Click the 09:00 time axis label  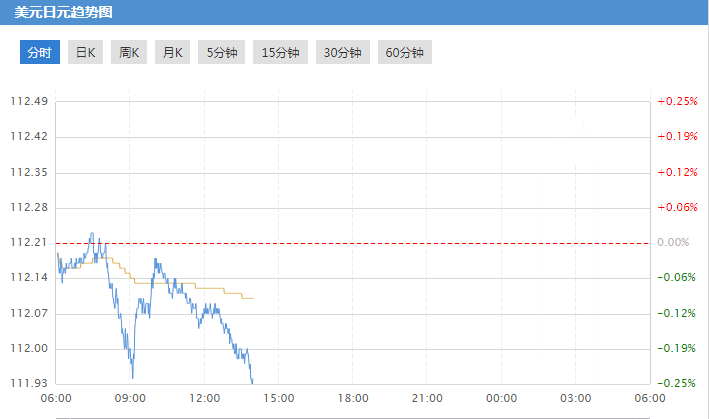[x=130, y=398]
